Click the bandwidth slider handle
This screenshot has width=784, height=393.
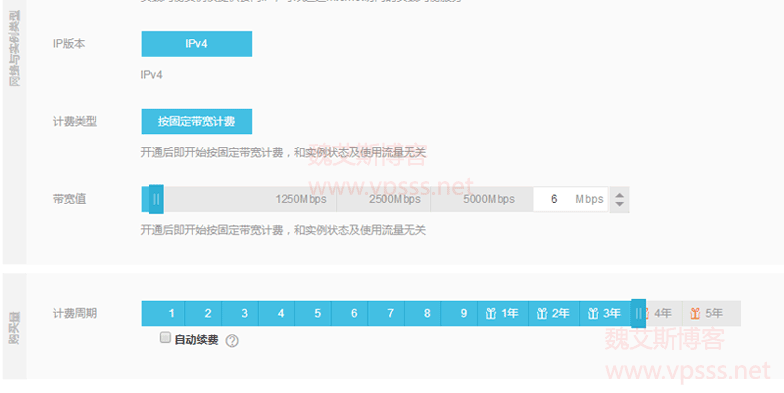point(156,200)
